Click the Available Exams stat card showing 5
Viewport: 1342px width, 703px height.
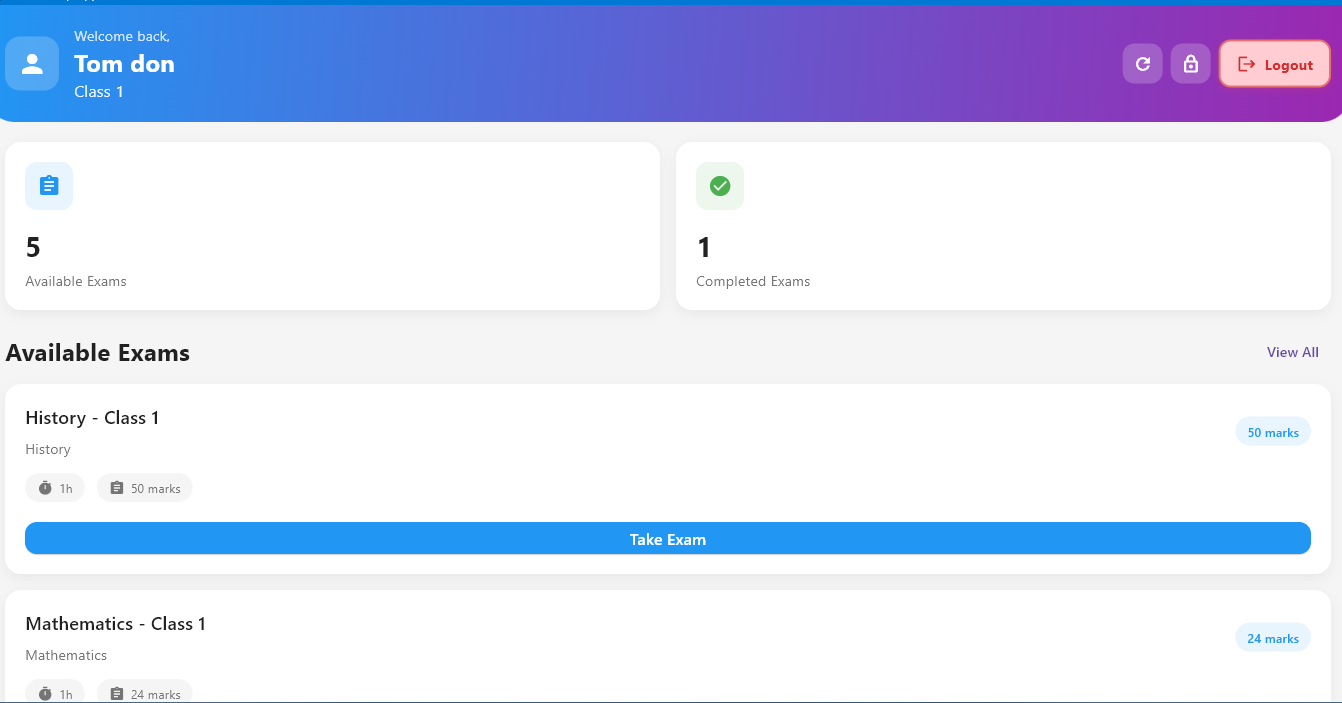click(332, 226)
